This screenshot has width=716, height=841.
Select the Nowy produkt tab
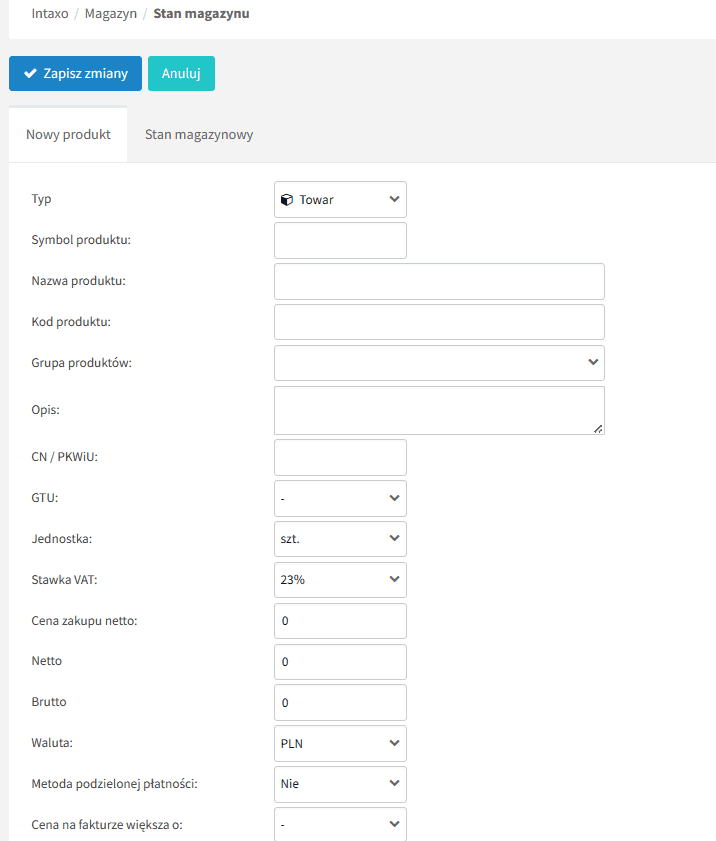(68, 135)
